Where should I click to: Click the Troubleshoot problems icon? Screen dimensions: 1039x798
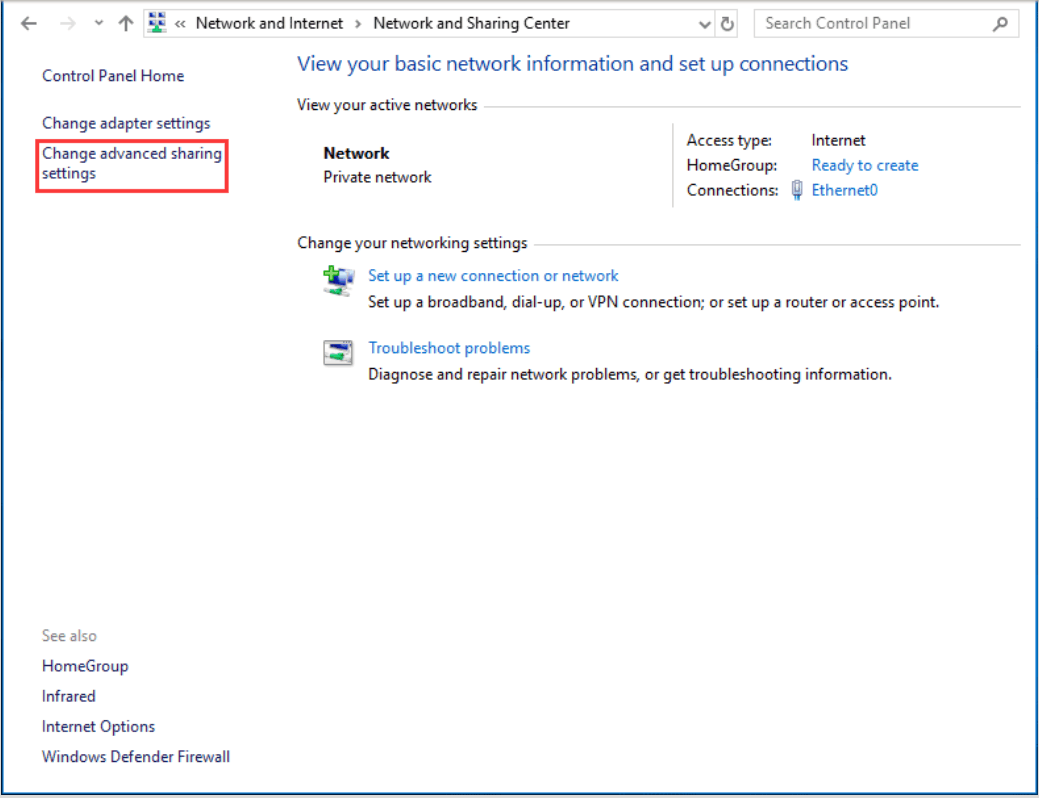pos(338,353)
